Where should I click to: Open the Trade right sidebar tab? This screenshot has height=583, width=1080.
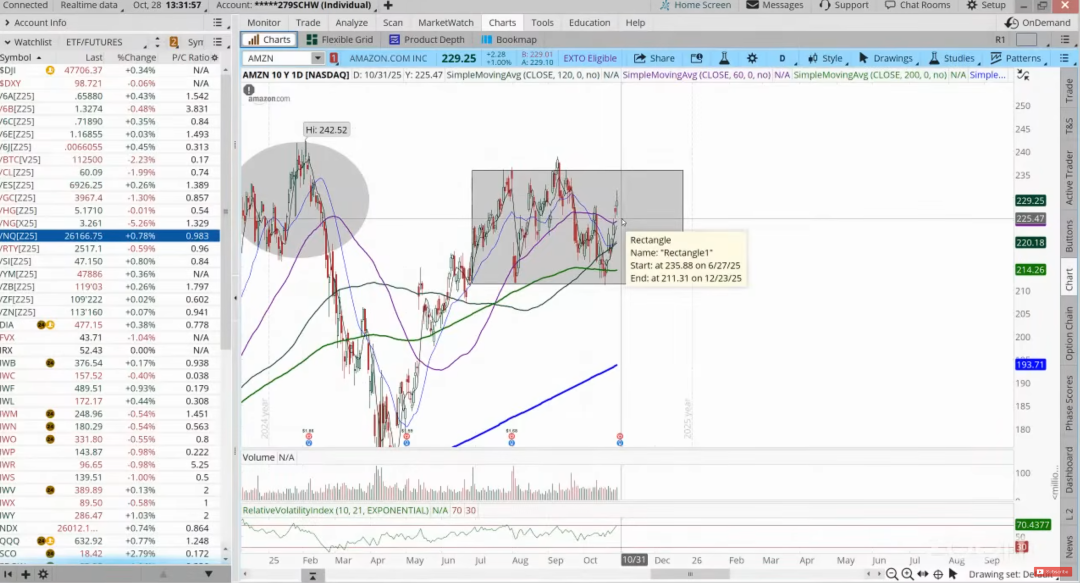[x=1069, y=90]
